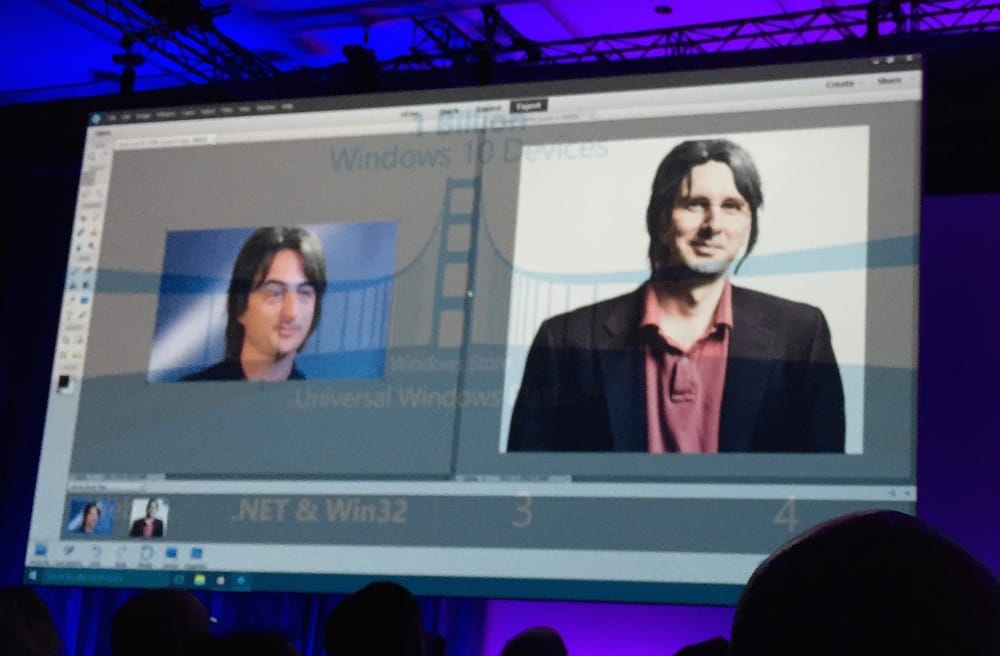Click the Redo icon in the bottom bar
Viewport: 1000px width, 656px height.
(x=121, y=555)
